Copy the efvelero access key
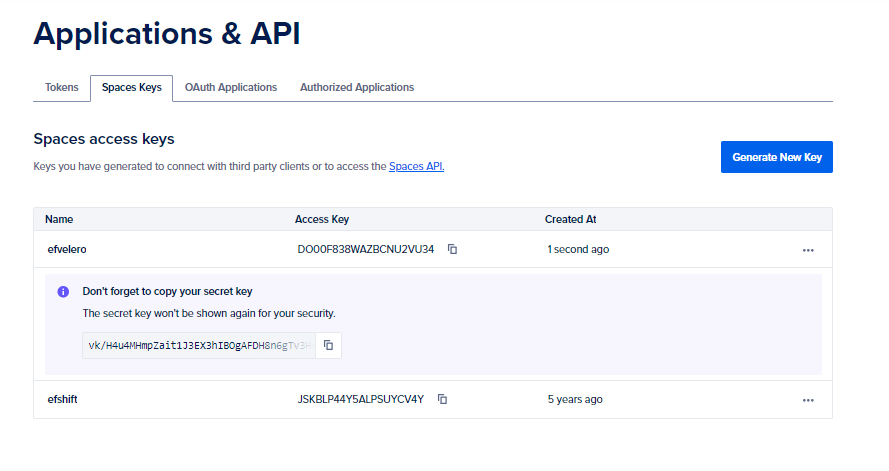The image size is (889, 471). (452, 249)
